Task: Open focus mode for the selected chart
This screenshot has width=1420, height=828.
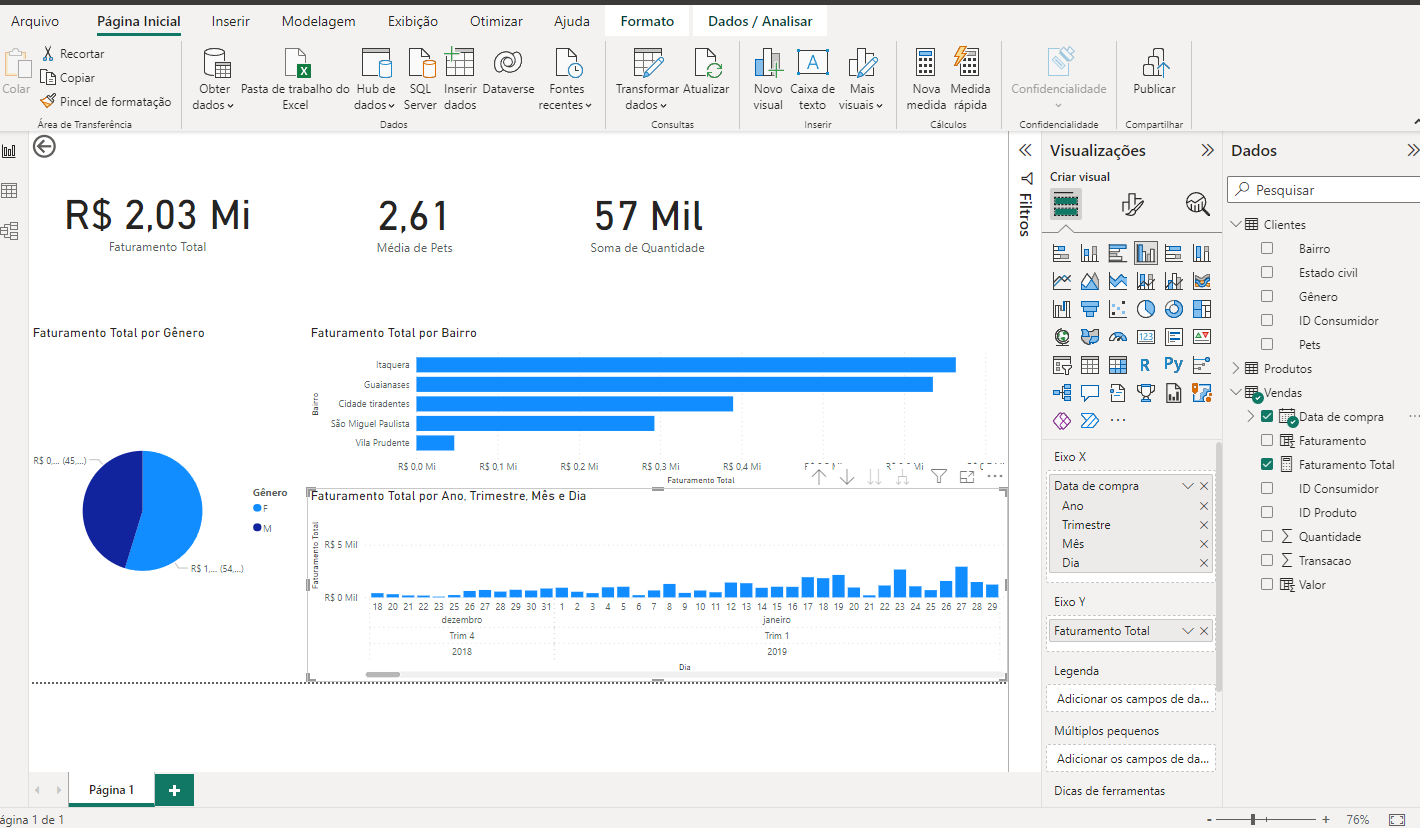Action: (x=967, y=477)
